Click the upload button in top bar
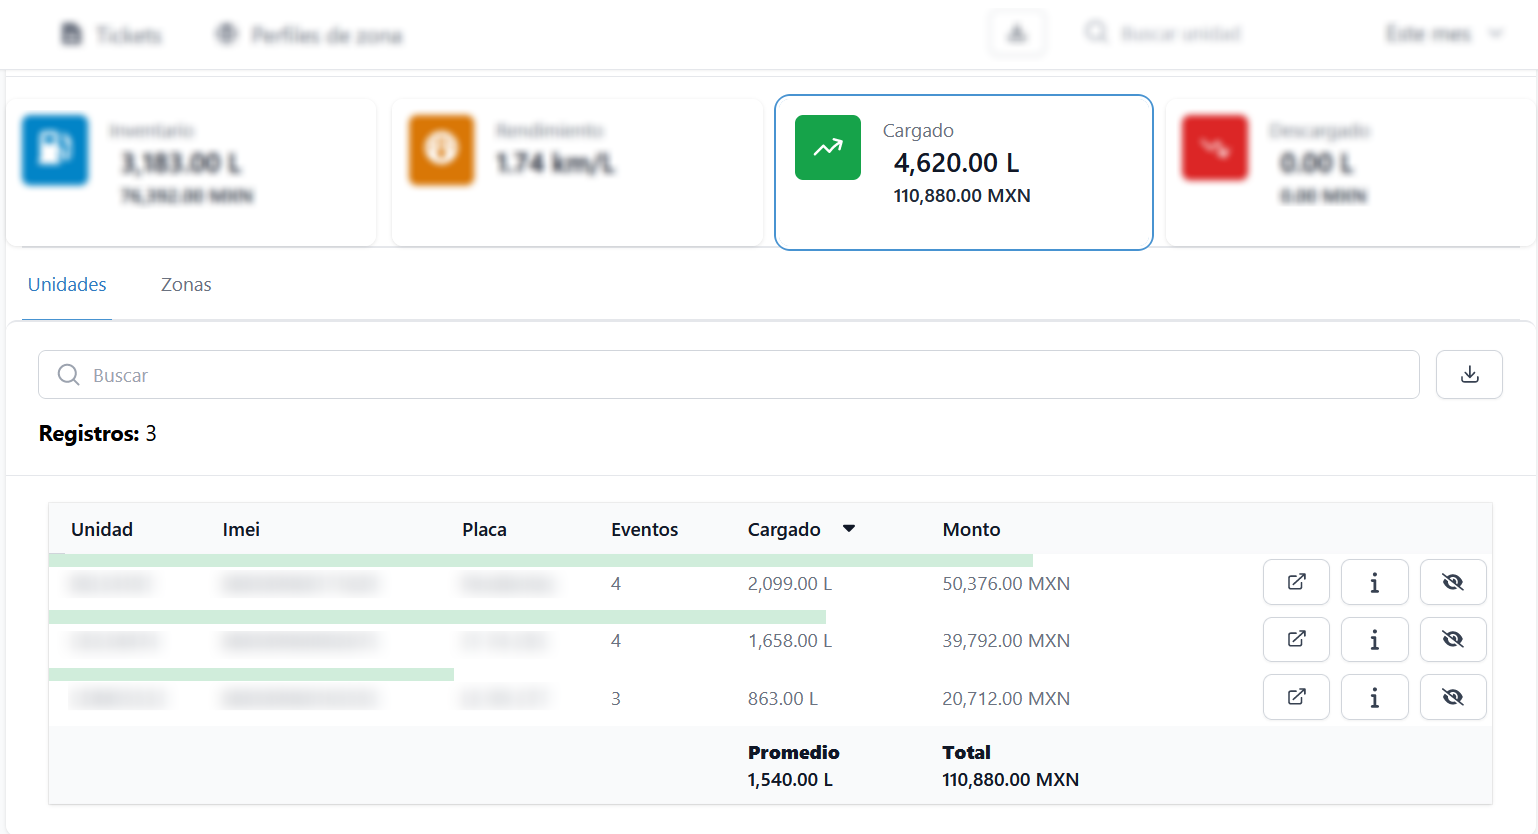 coord(1017,35)
